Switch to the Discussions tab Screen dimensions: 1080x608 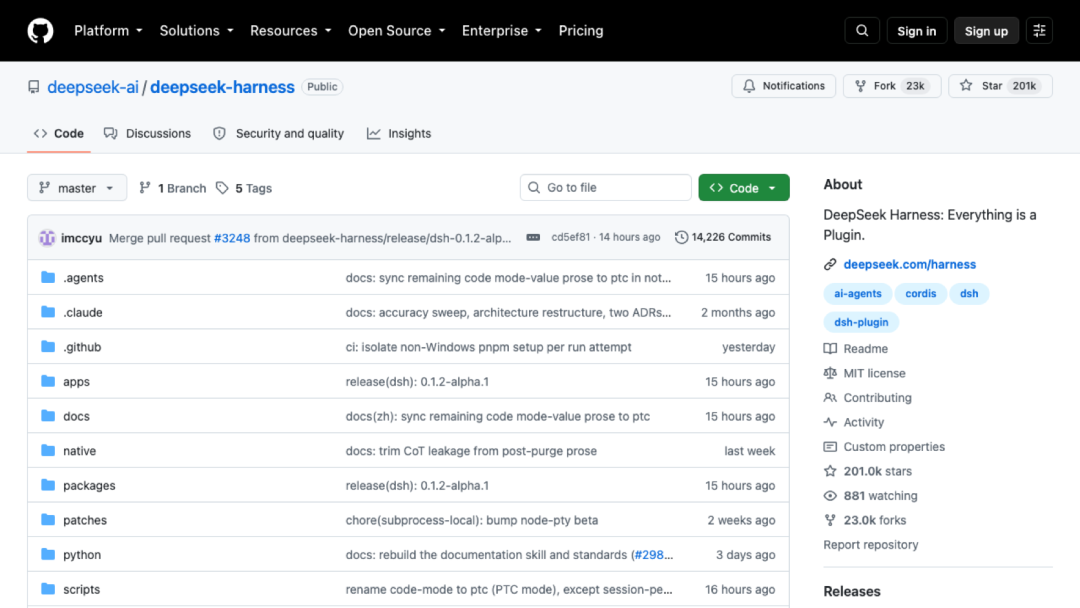[147, 134]
